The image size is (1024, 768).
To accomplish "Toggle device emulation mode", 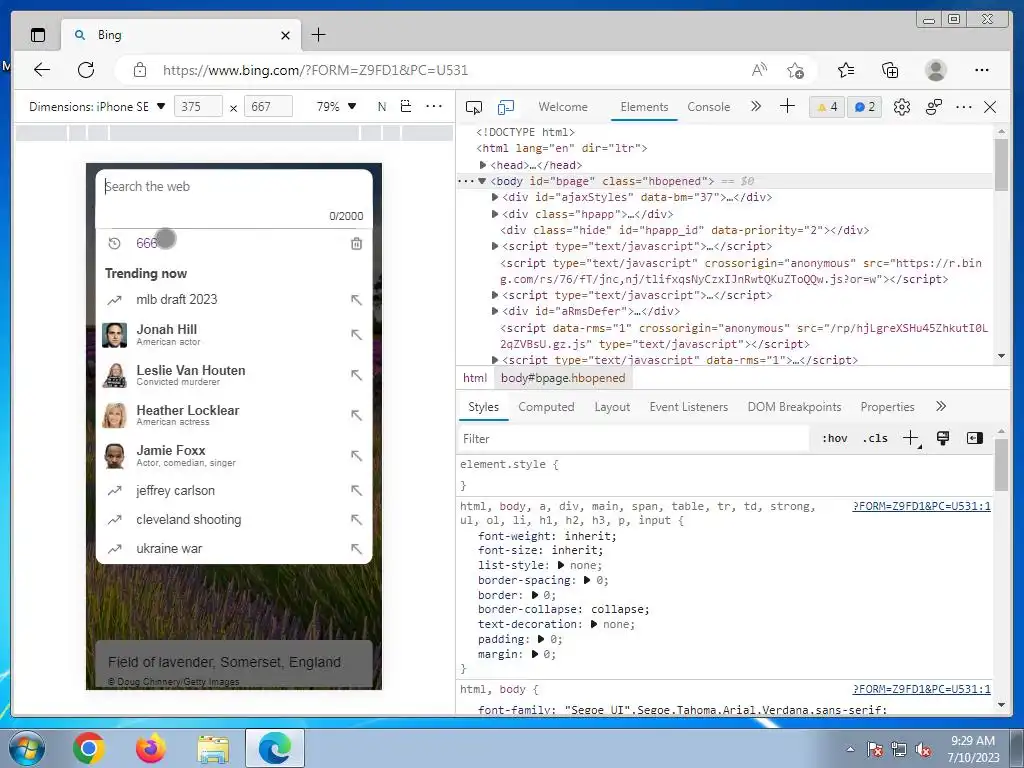I will 506,107.
